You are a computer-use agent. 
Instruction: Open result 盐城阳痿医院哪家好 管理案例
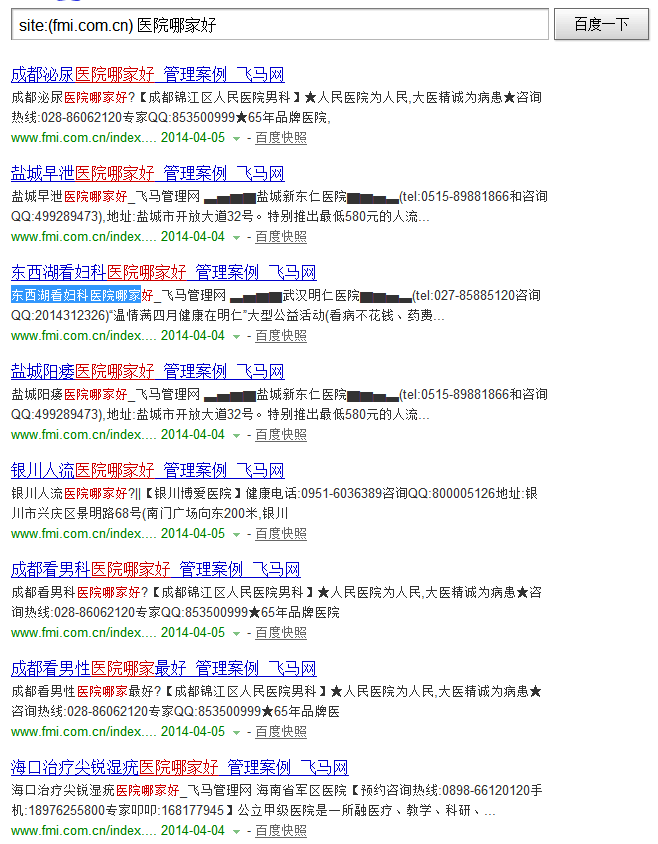148,371
